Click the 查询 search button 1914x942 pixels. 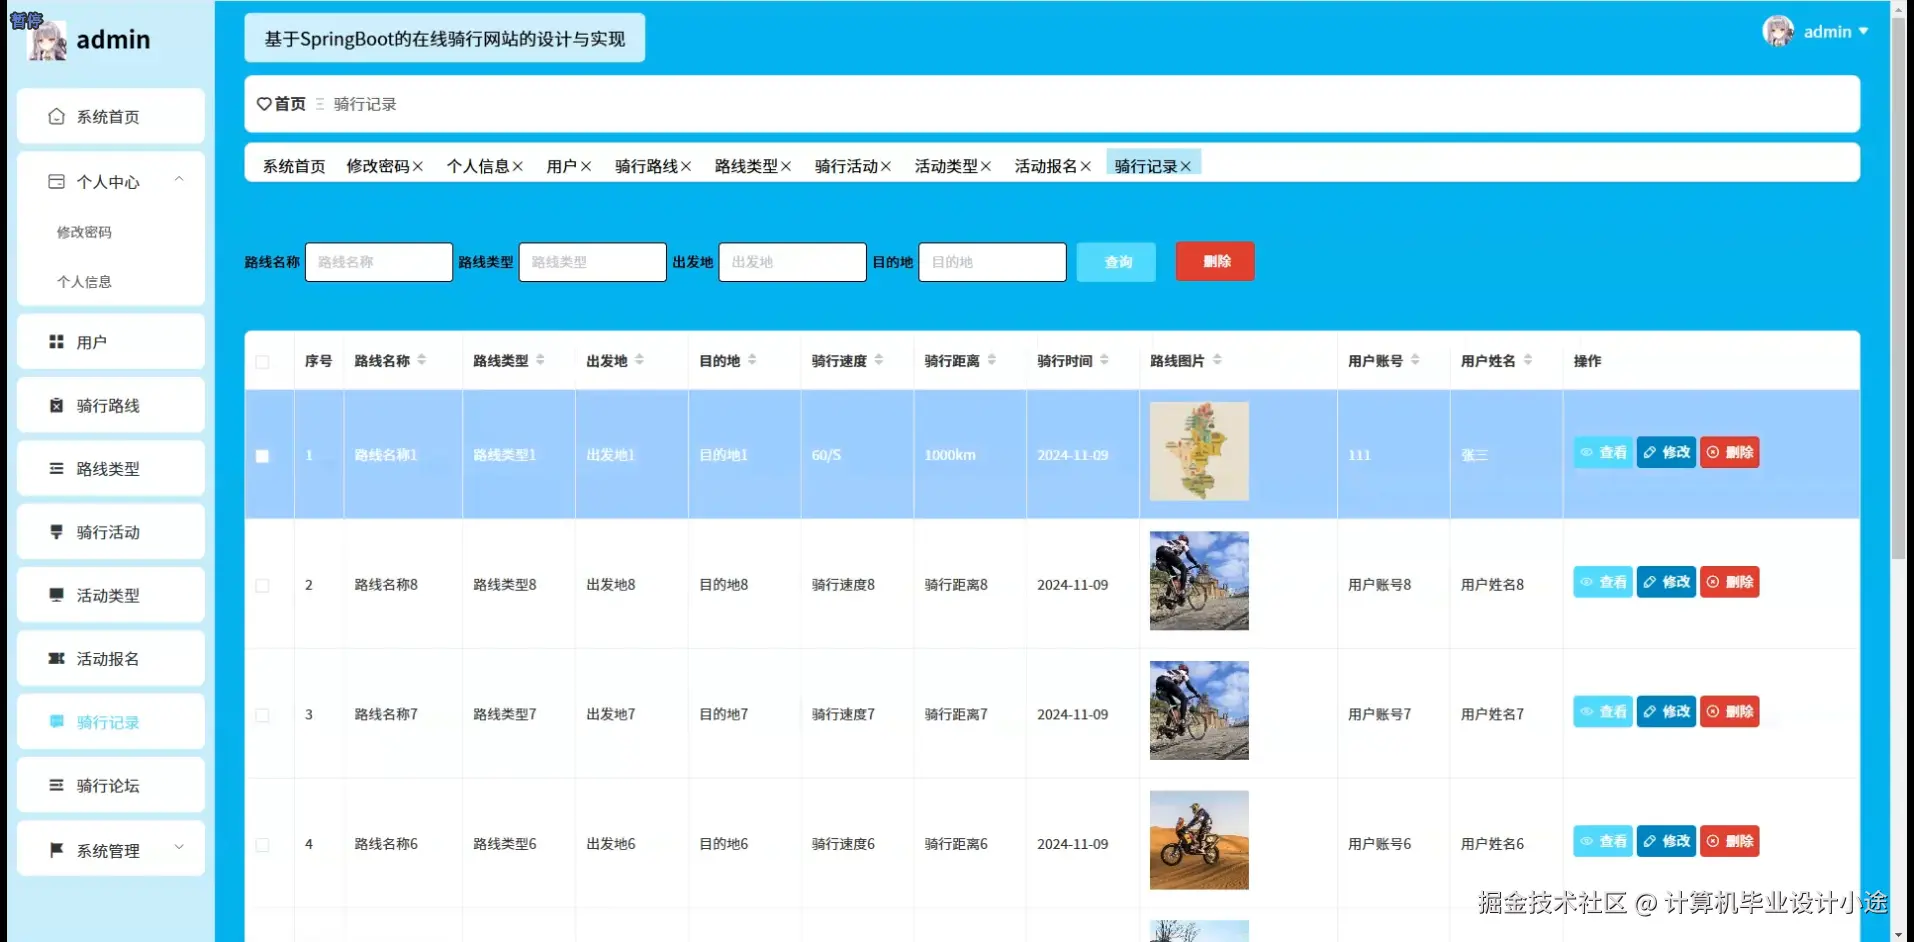pyautogui.click(x=1116, y=261)
